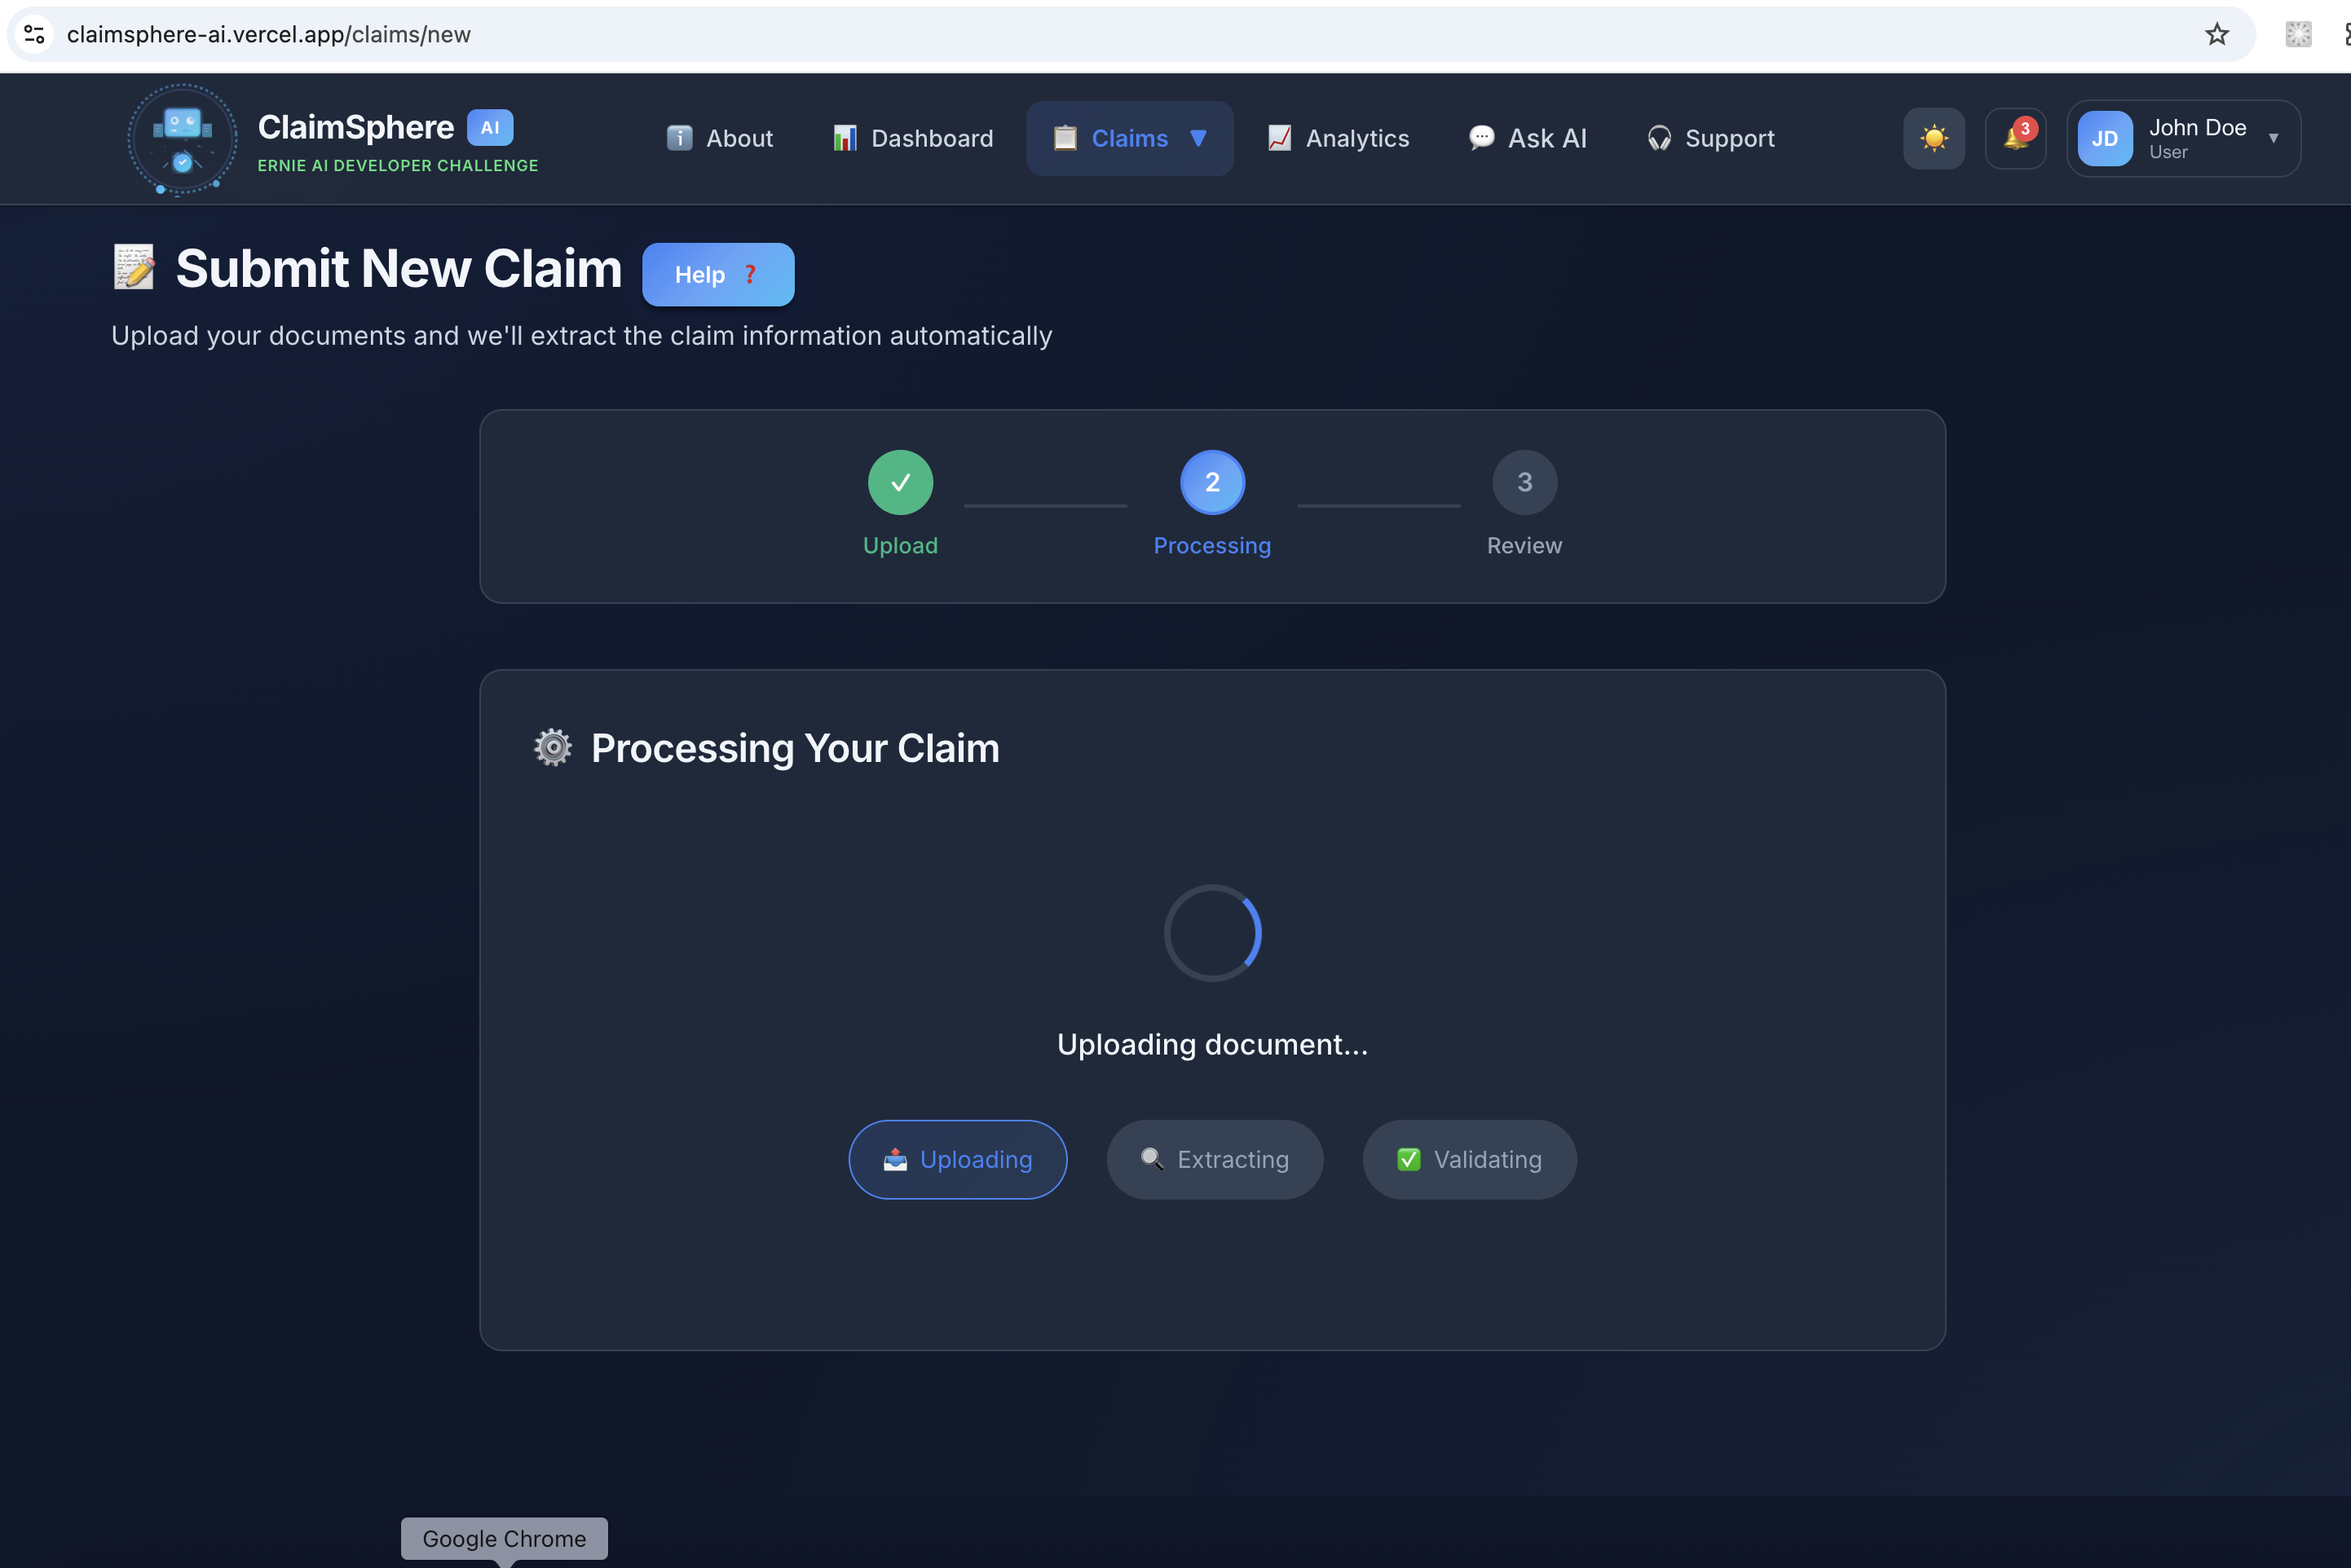Click the notepad icon beside Submit New Claim
The height and width of the screenshot is (1568, 2351).
[134, 268]
